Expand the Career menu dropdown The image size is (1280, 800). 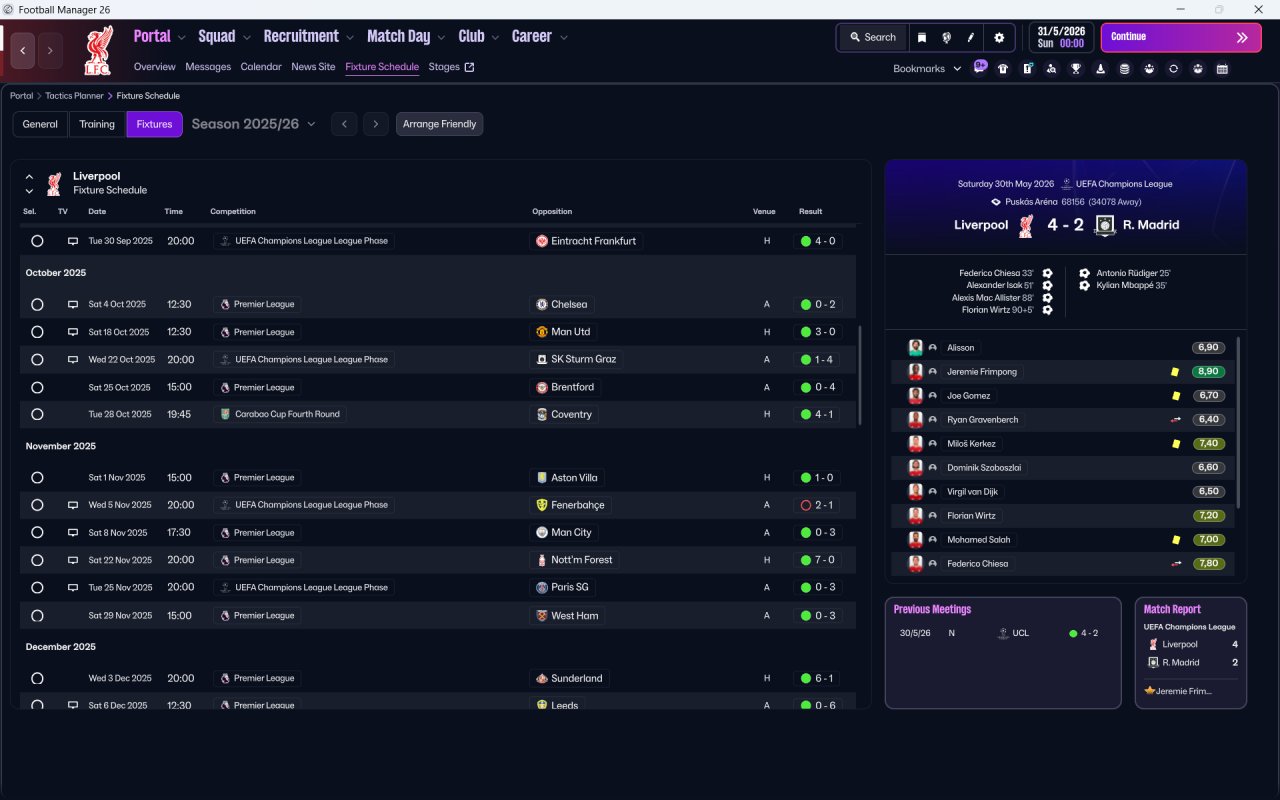(x=563, y=37)
